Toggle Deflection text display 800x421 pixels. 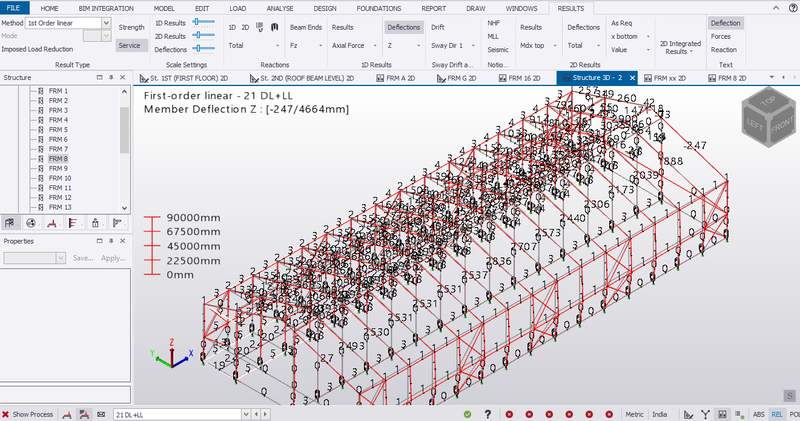pyautogui.click(x=725, y=23)
